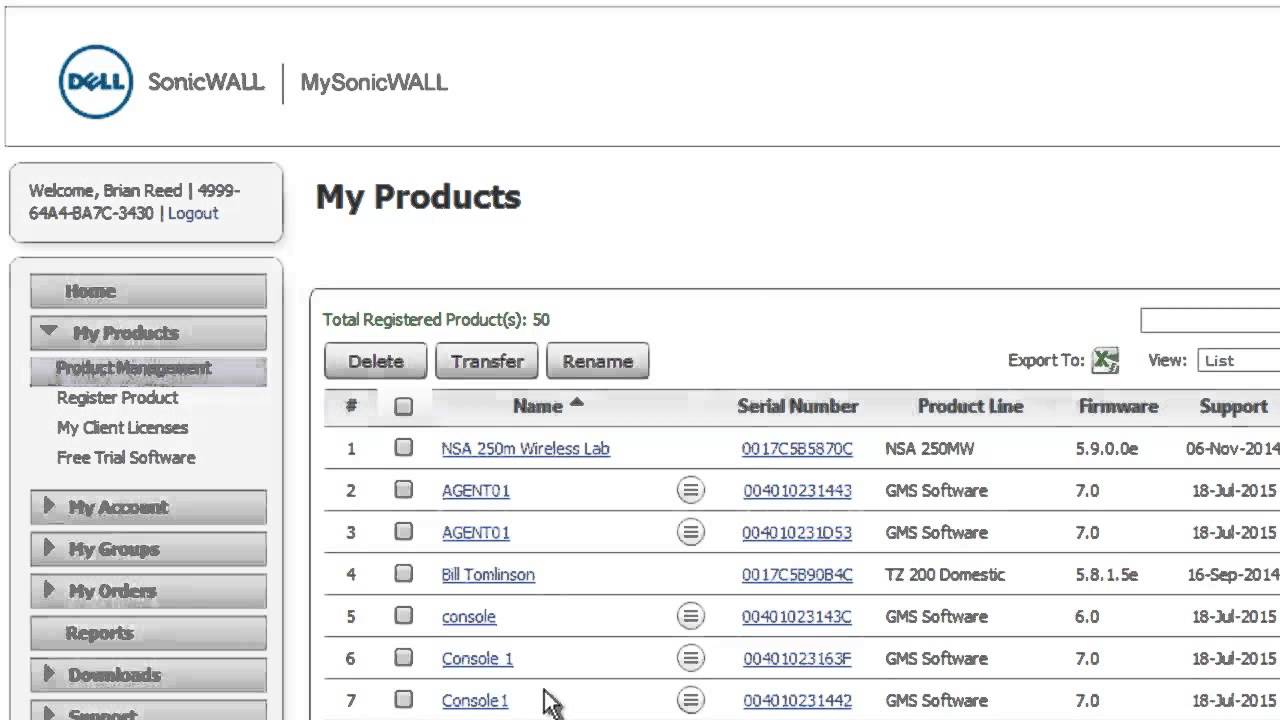Click the Total Registered Products text
The image size is (1280, 720).
coord(436,320)
